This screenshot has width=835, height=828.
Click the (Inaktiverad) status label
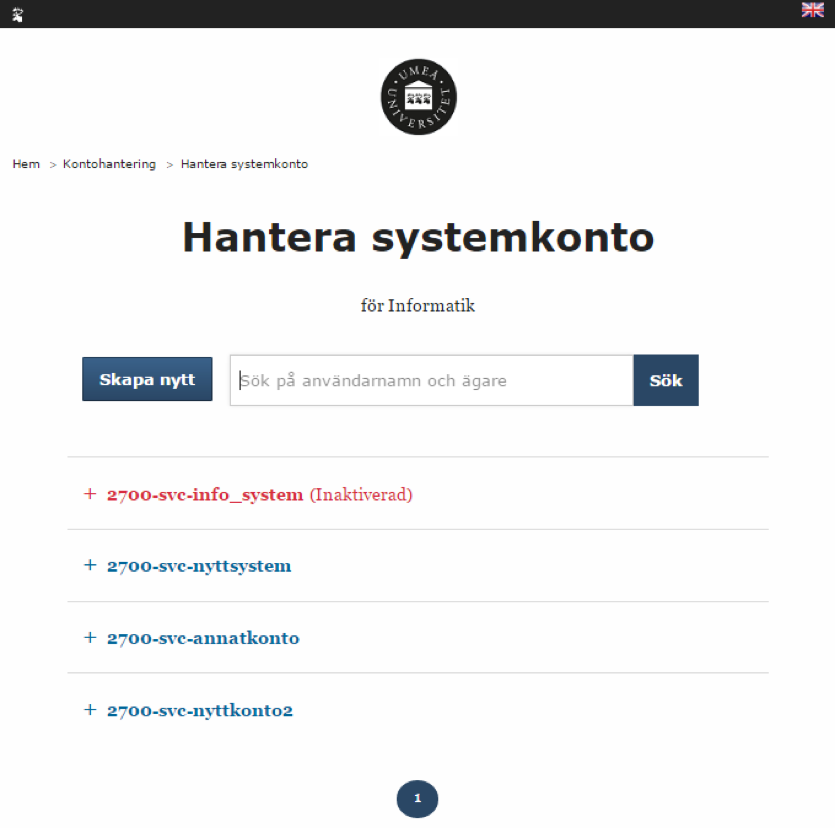pyautogui.click(x=361, y=495)
